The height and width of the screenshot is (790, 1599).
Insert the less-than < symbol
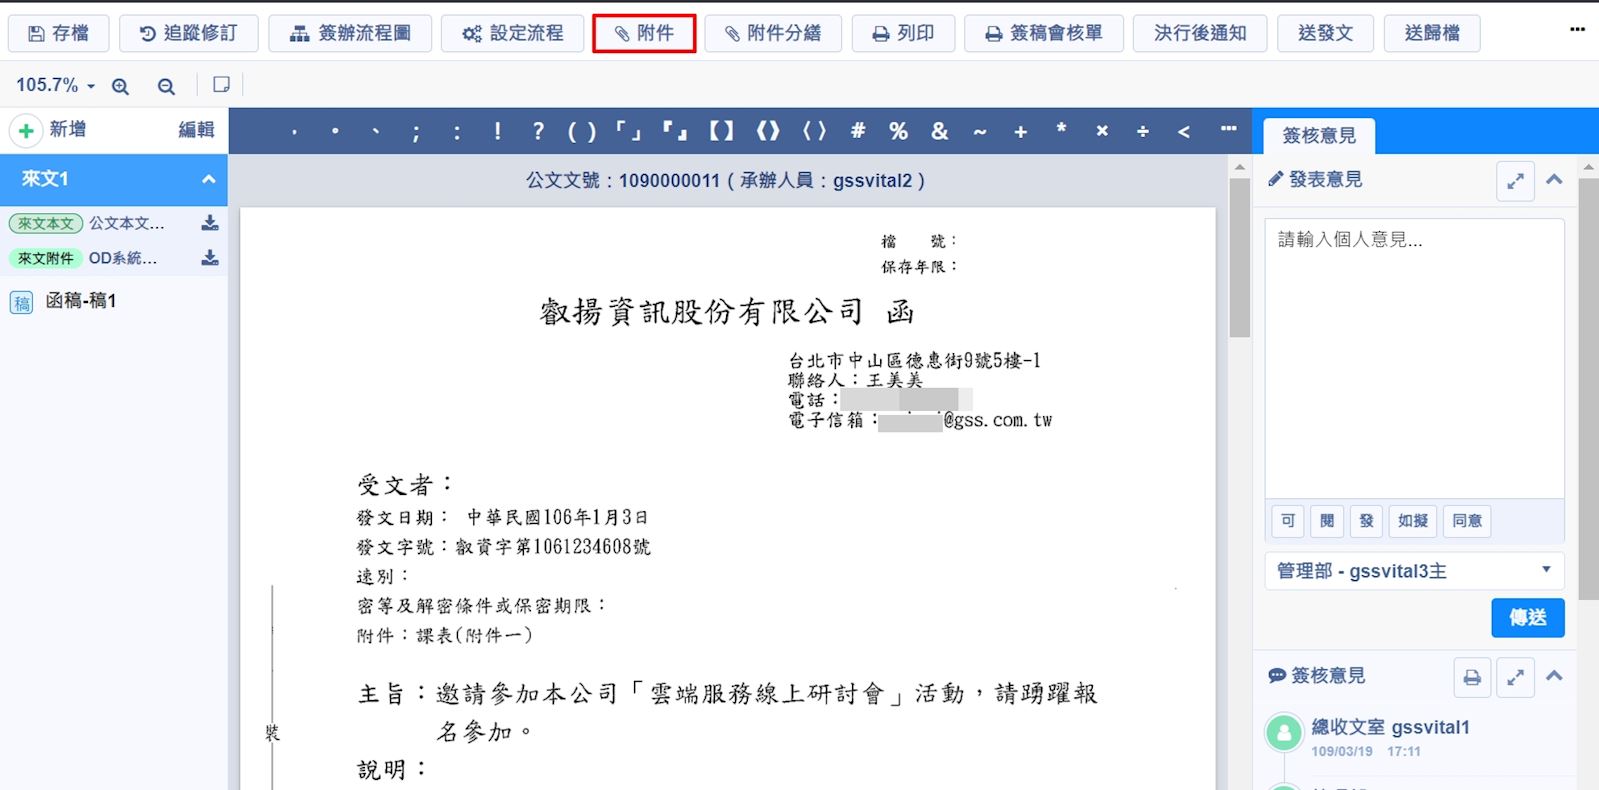1184,131
